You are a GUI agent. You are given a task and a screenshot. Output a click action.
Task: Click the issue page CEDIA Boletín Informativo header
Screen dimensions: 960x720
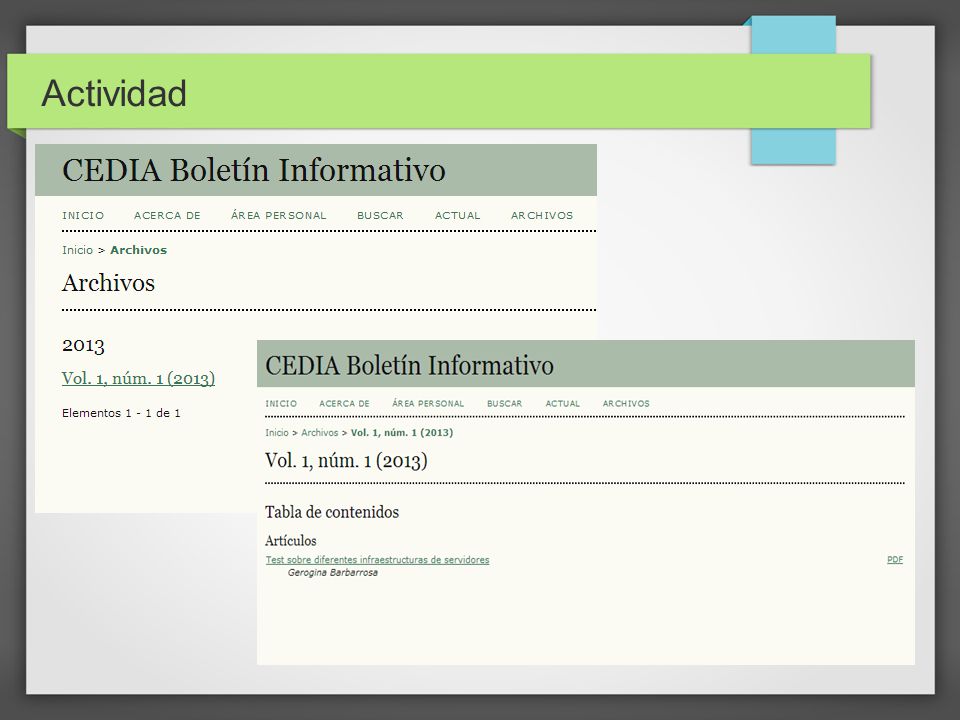[409, 366]
